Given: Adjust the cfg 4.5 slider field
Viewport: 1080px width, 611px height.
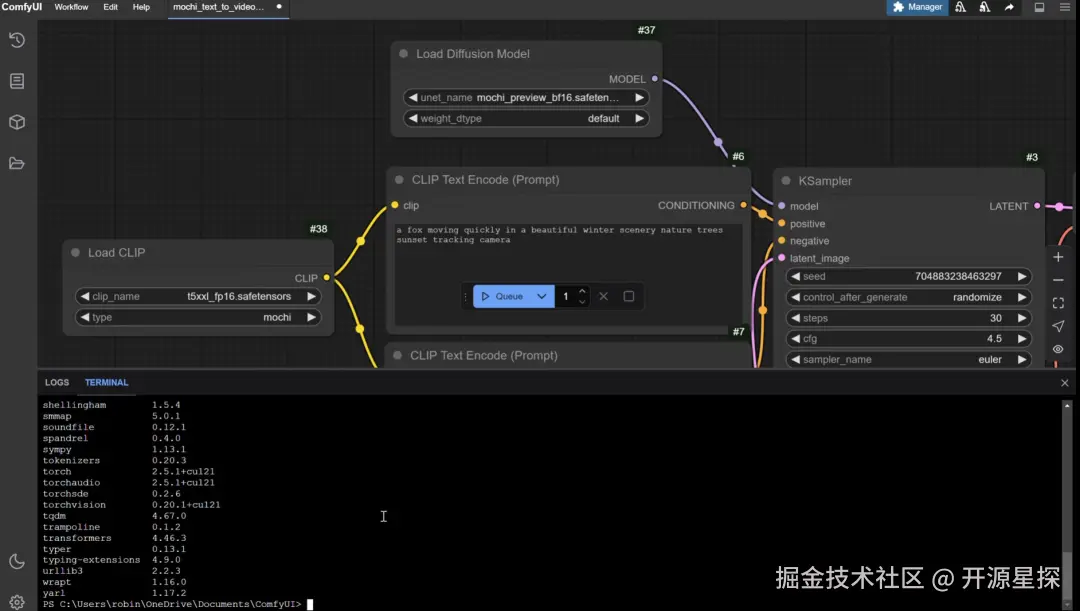Looking at the screenshot, I should point(908,339).
